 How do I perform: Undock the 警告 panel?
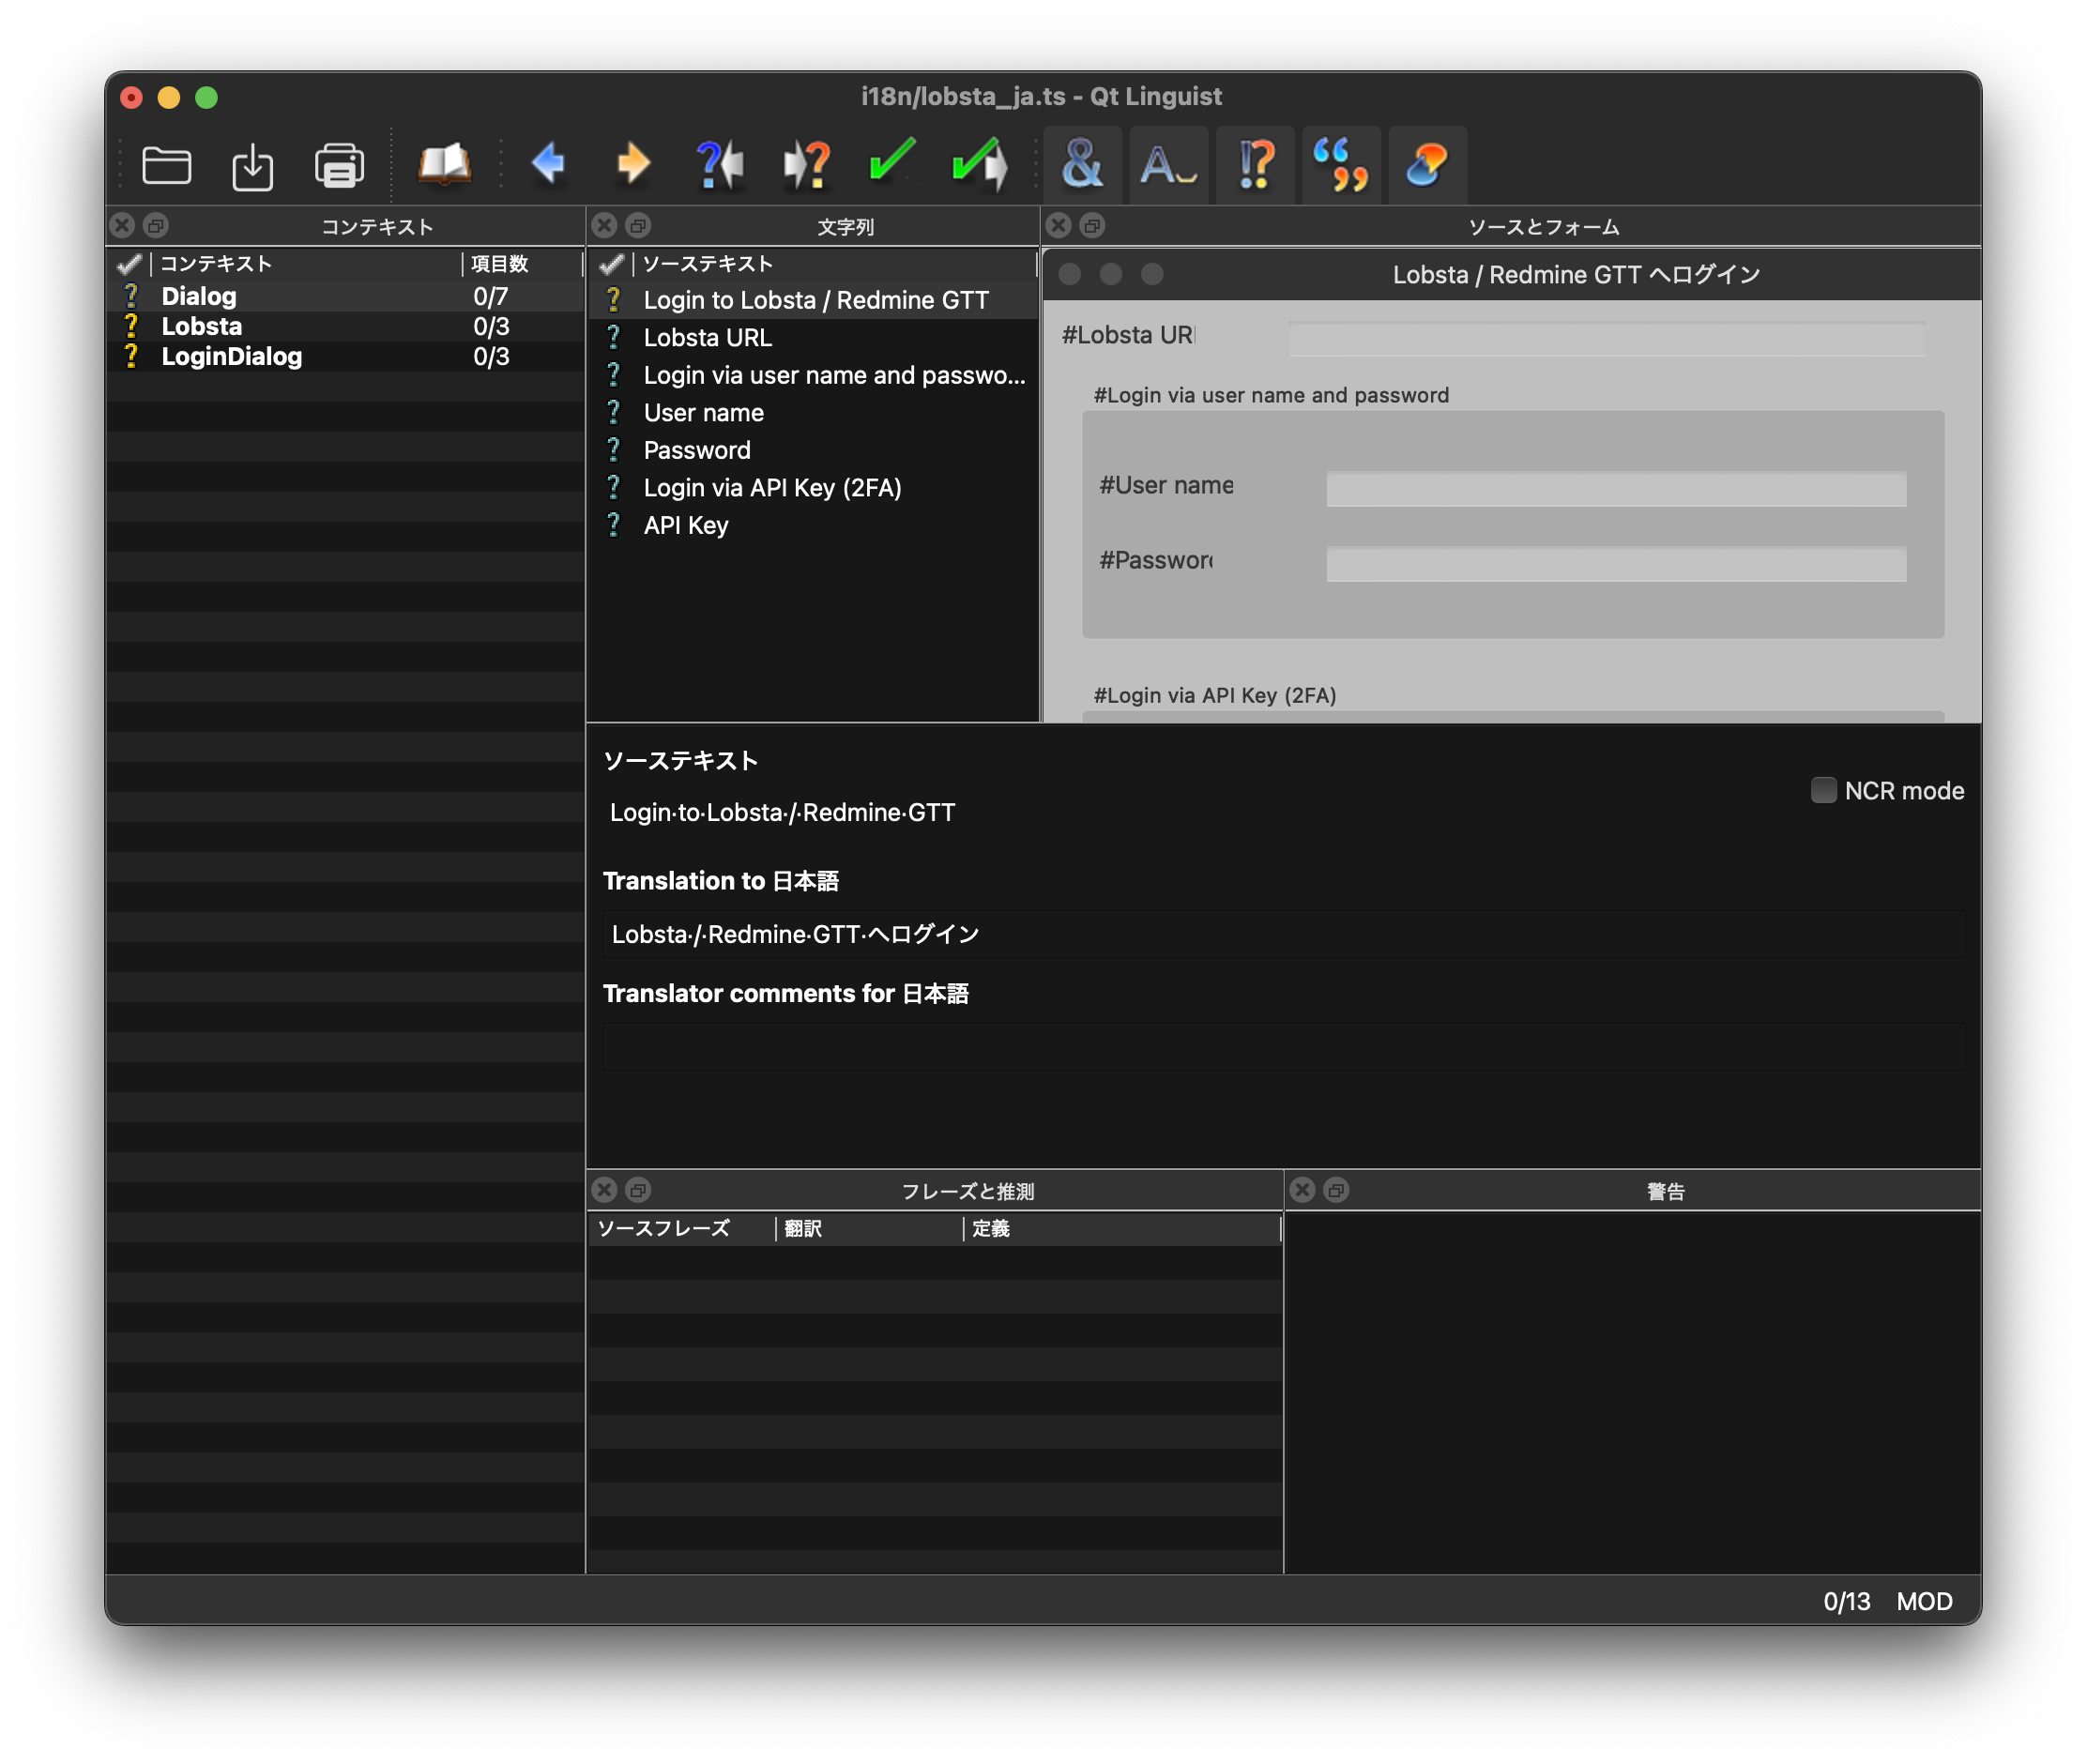[x=1336, y=1190]
